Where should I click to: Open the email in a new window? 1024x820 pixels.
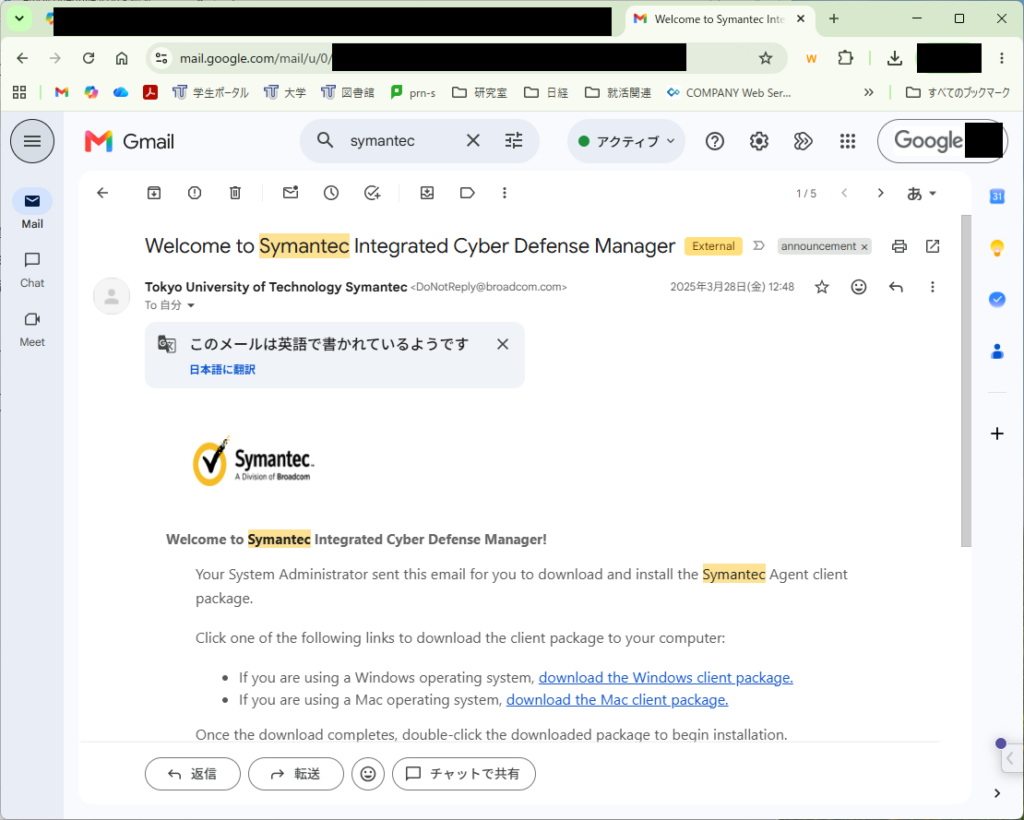(x=933, y=246)
